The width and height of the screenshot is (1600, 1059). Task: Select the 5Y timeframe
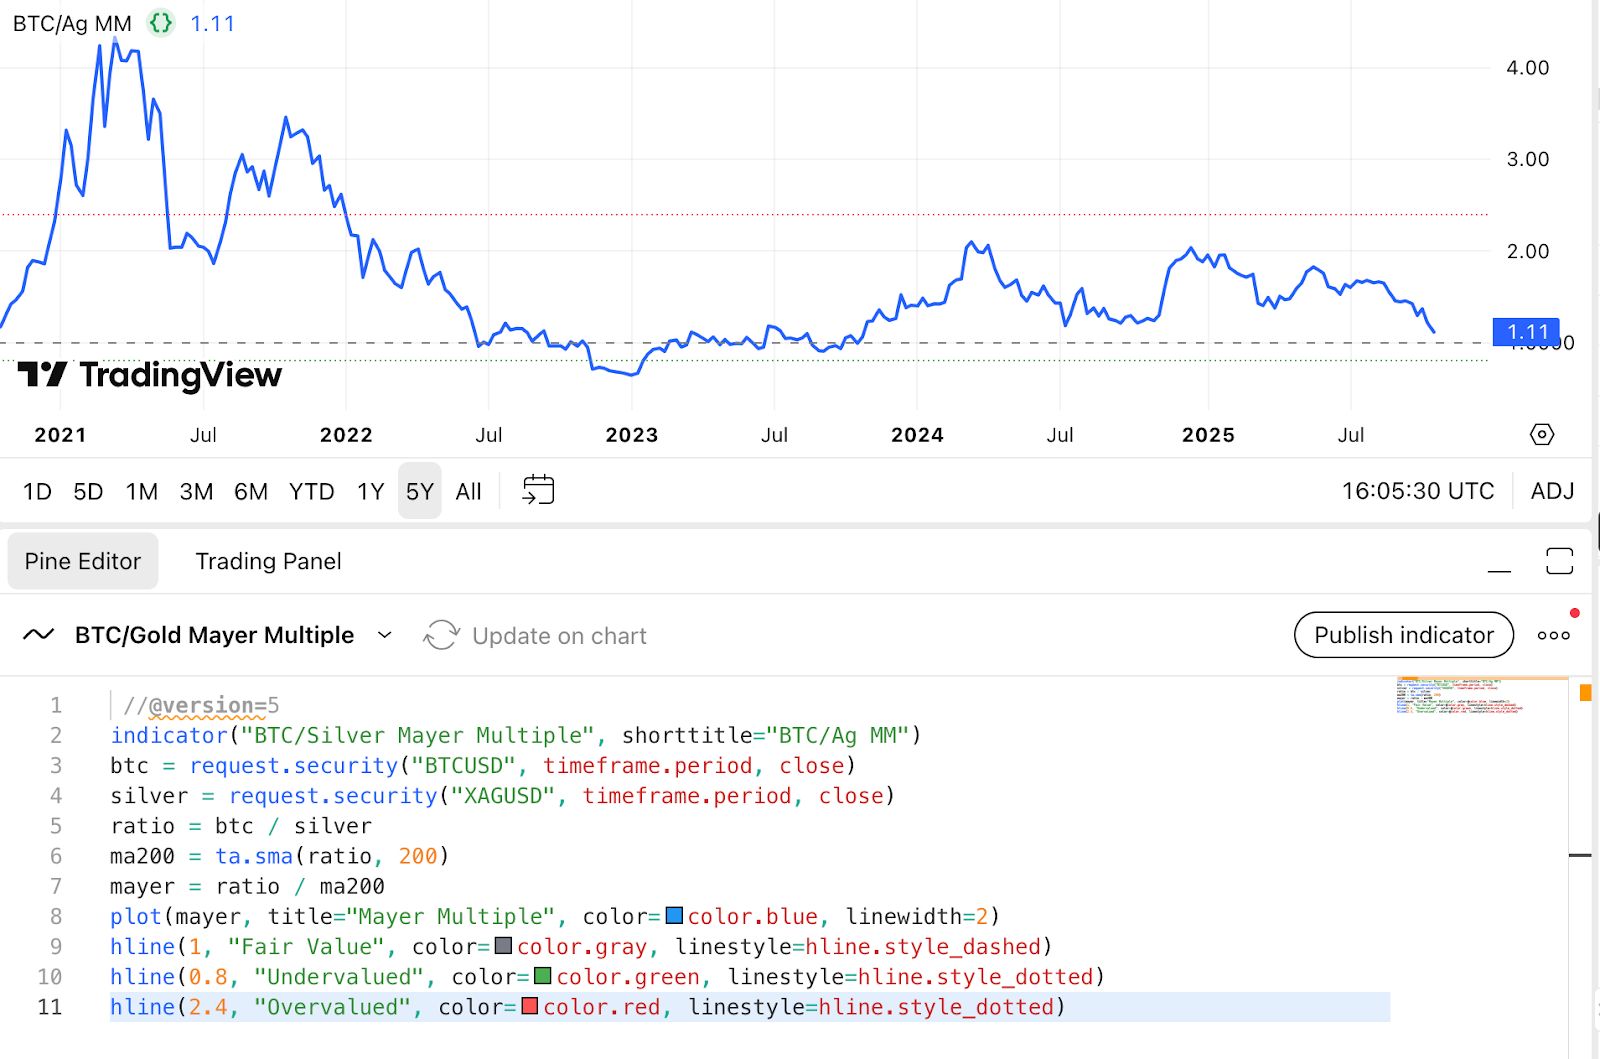419,491
